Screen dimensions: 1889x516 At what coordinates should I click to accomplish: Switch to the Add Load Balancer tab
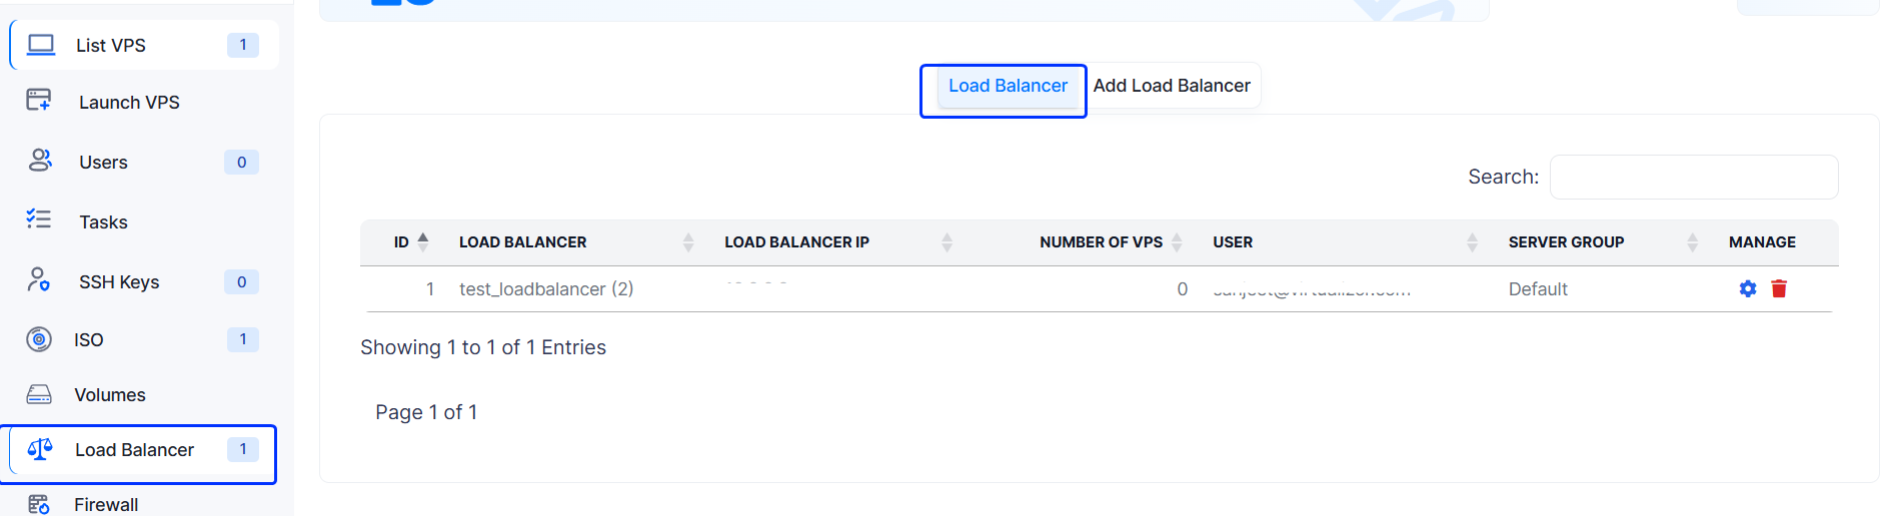pos(1171,86)
